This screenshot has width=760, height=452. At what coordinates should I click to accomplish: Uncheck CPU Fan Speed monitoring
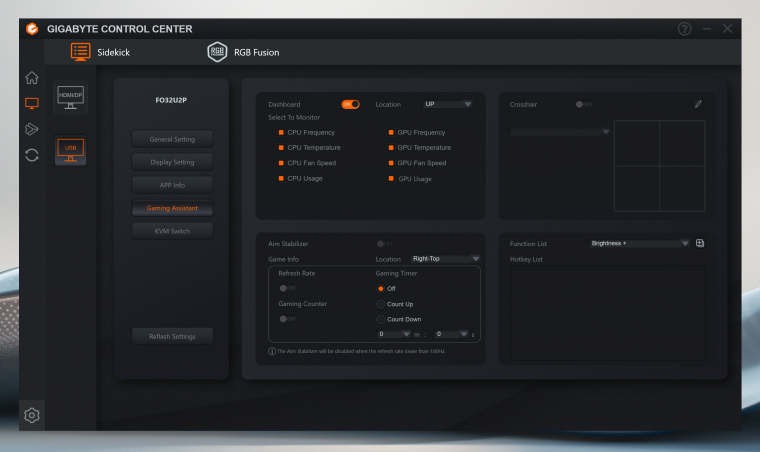click(281, 163)
